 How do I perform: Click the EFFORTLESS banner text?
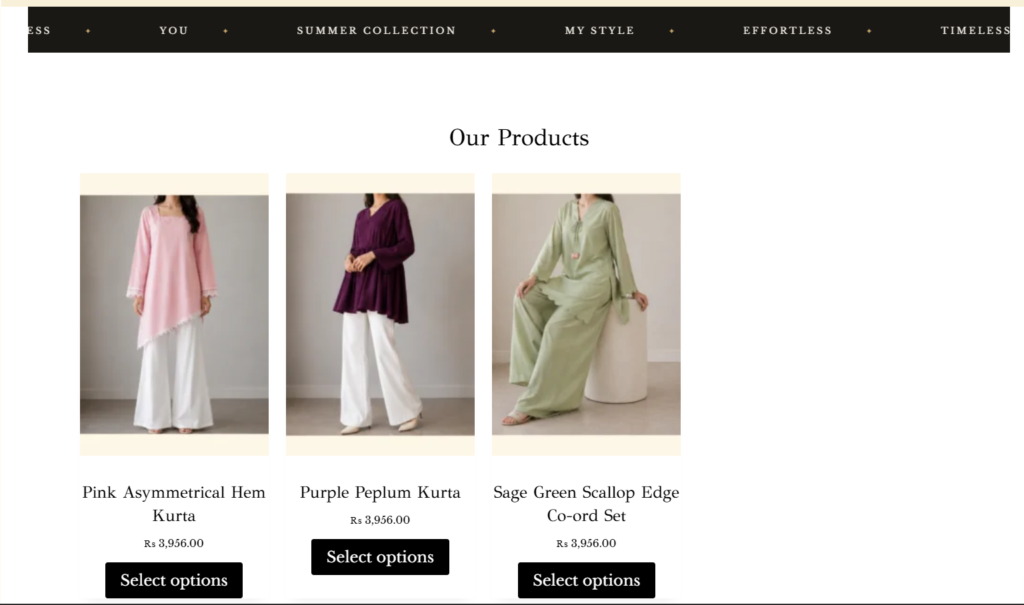[788, 31]
